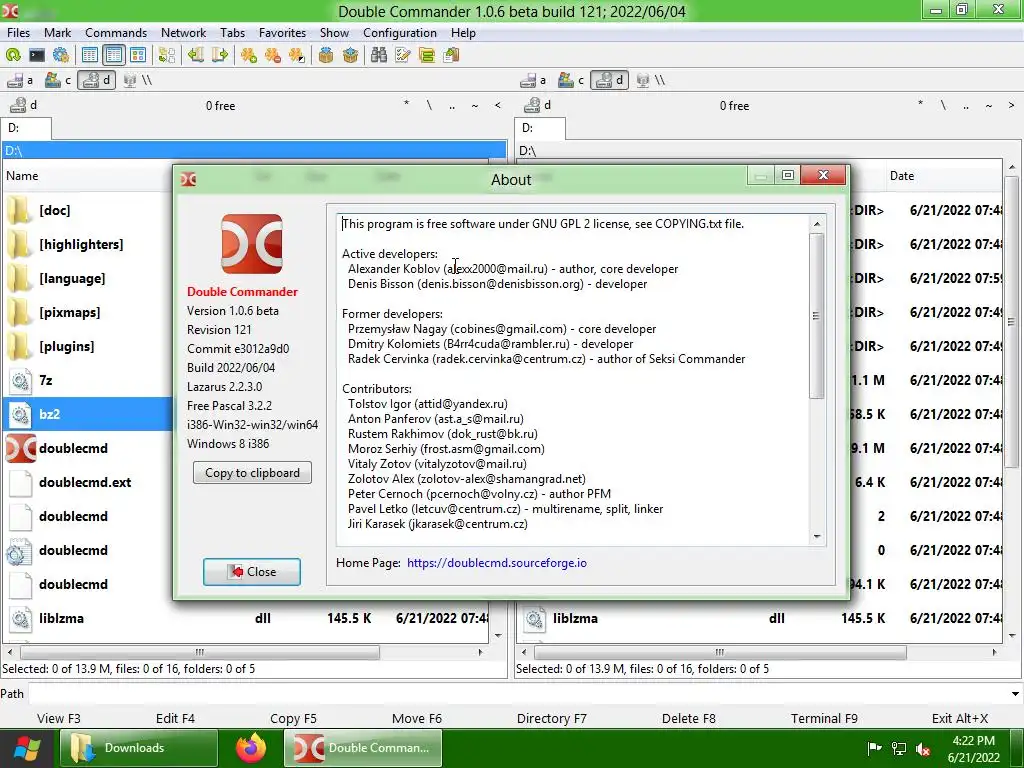Open the Network menu
The height and width of the screenshot is (768, 1024).
pos(184,33)
